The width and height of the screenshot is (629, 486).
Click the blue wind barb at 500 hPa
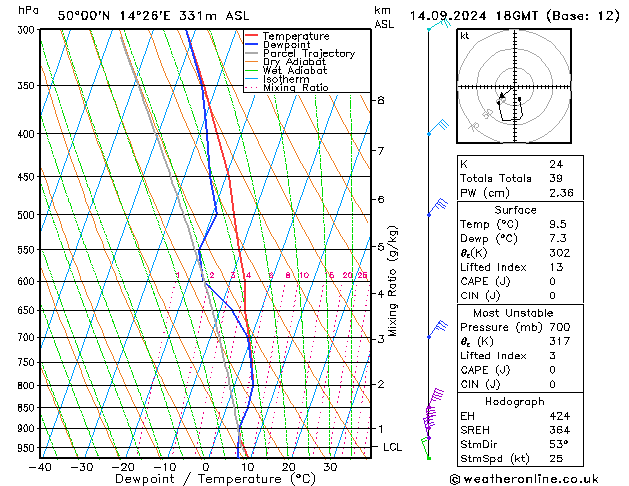[437, 209]
